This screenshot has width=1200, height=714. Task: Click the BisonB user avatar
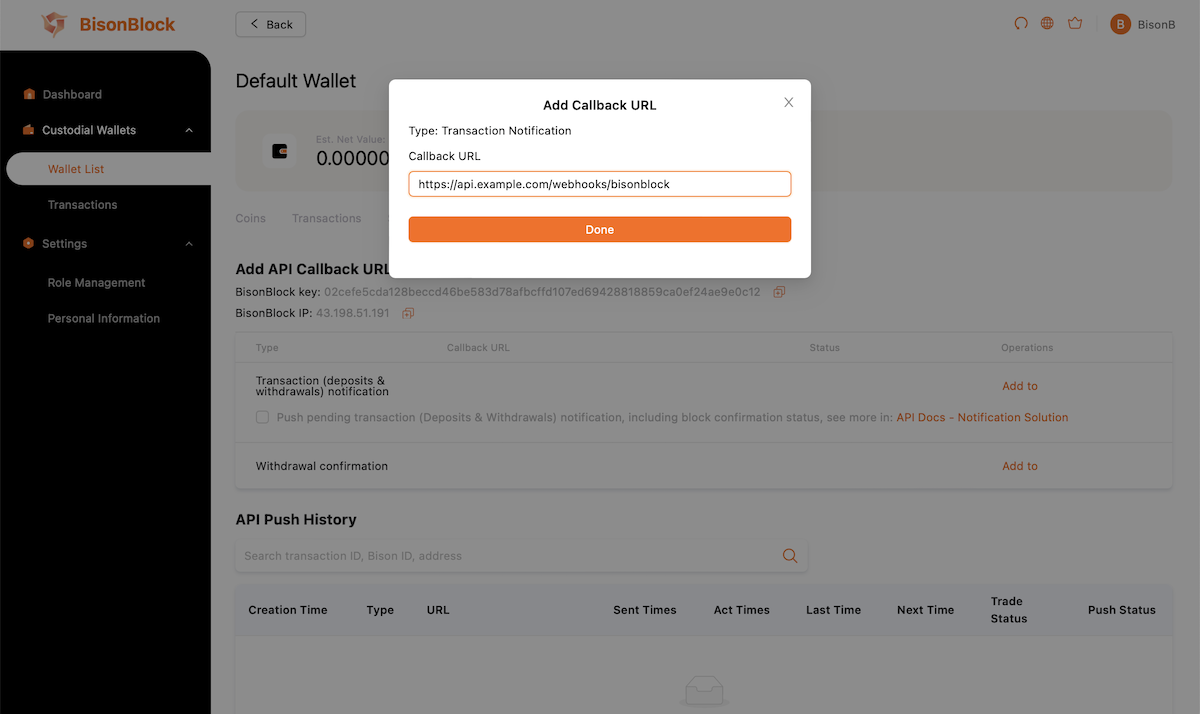1120,24
